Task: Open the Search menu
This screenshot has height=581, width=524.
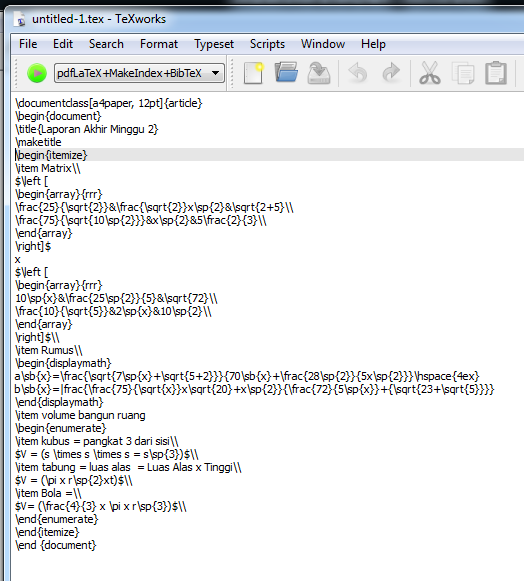Action: (106, 44)
